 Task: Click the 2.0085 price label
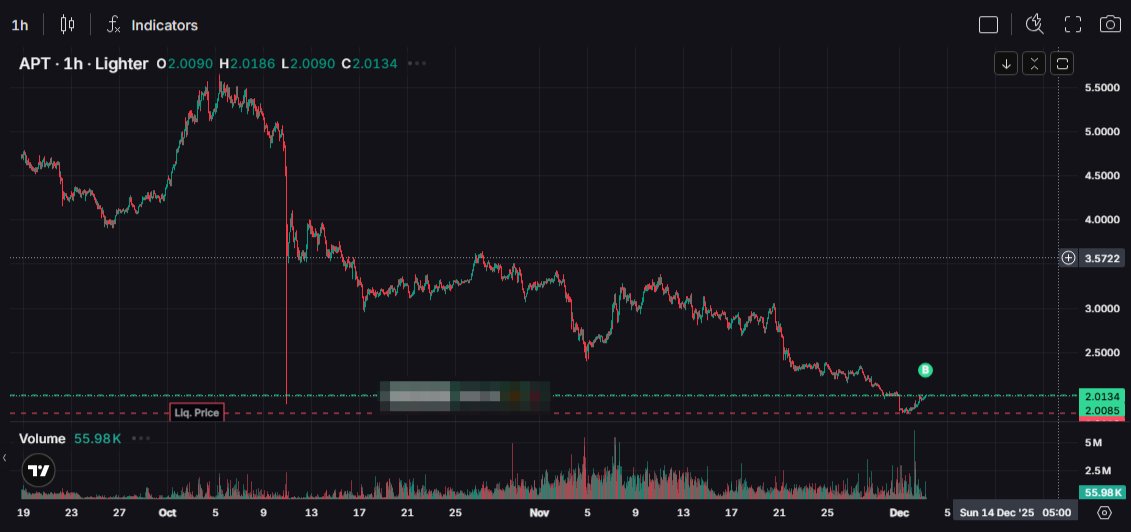1101,411
